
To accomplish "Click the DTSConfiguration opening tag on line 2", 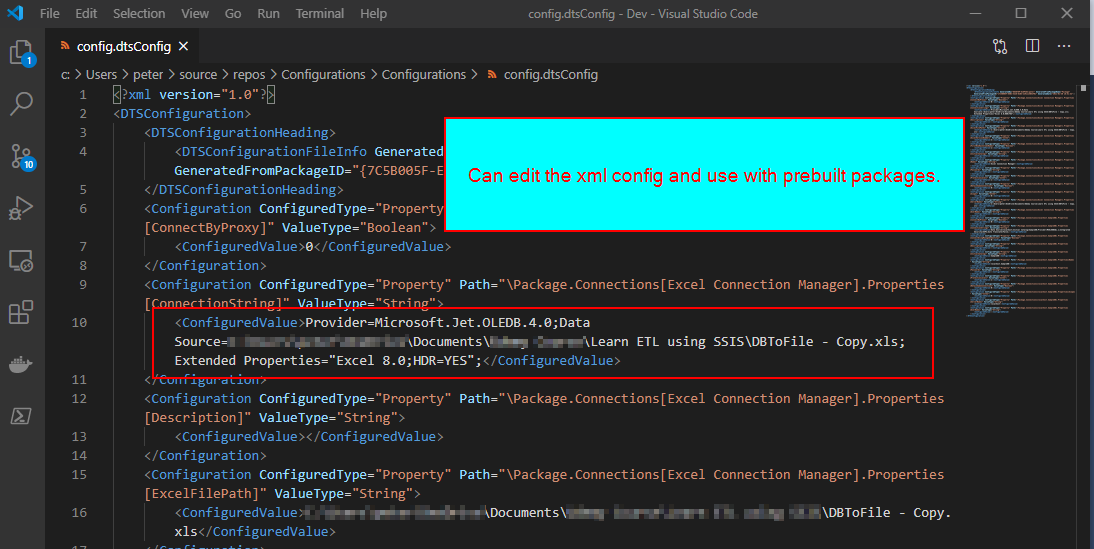I will [182, 113].
